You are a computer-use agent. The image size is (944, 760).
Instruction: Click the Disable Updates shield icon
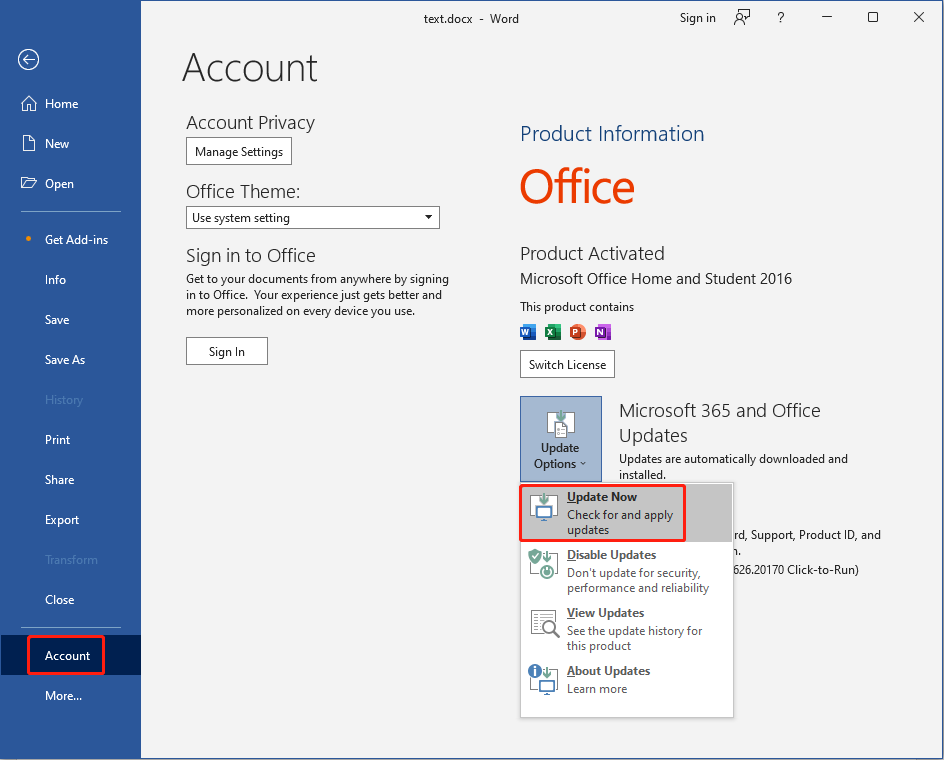coord(544,564)
